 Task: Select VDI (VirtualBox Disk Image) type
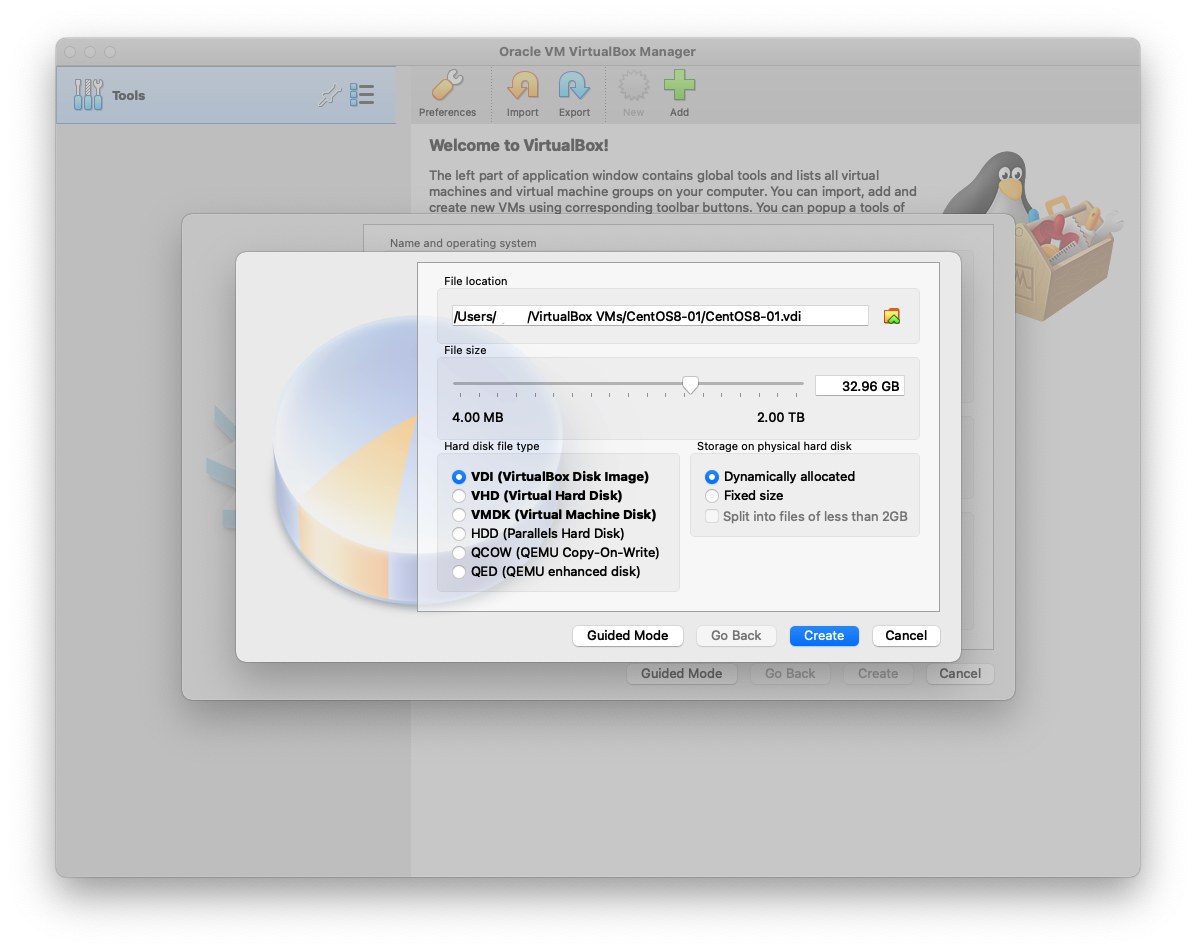(551, 477)
